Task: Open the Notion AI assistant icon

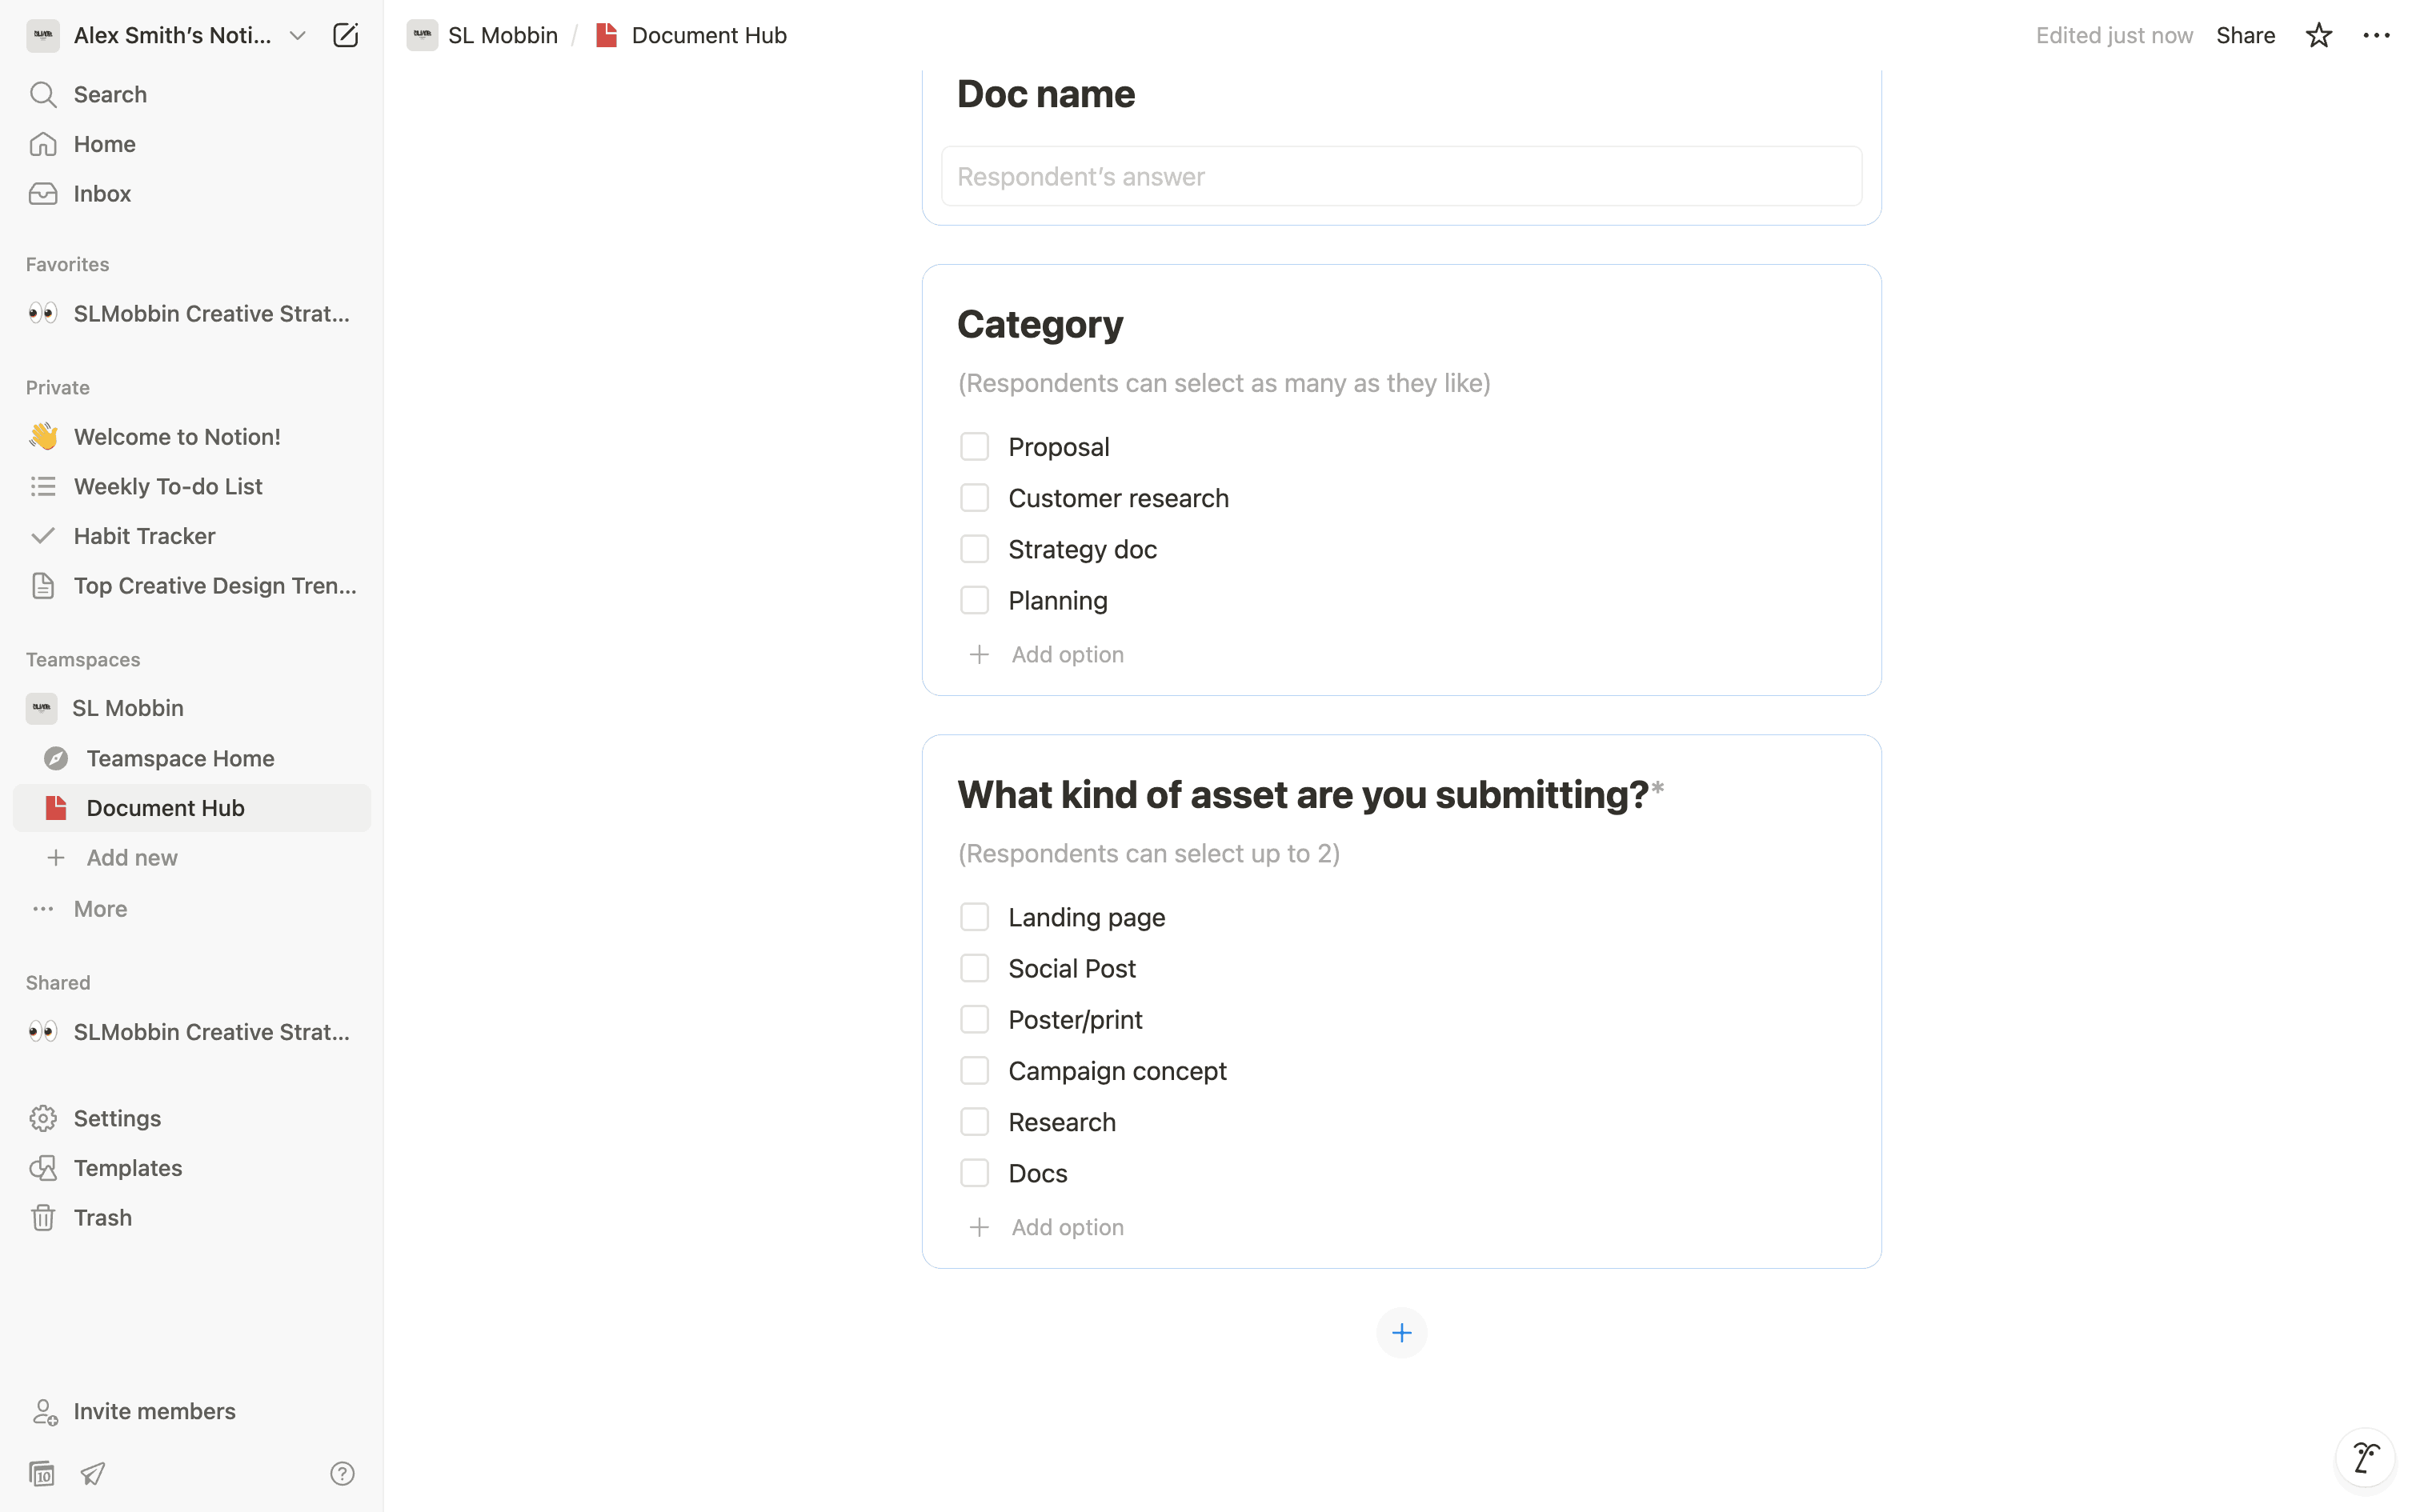Action: (x=2365, y=1458)
